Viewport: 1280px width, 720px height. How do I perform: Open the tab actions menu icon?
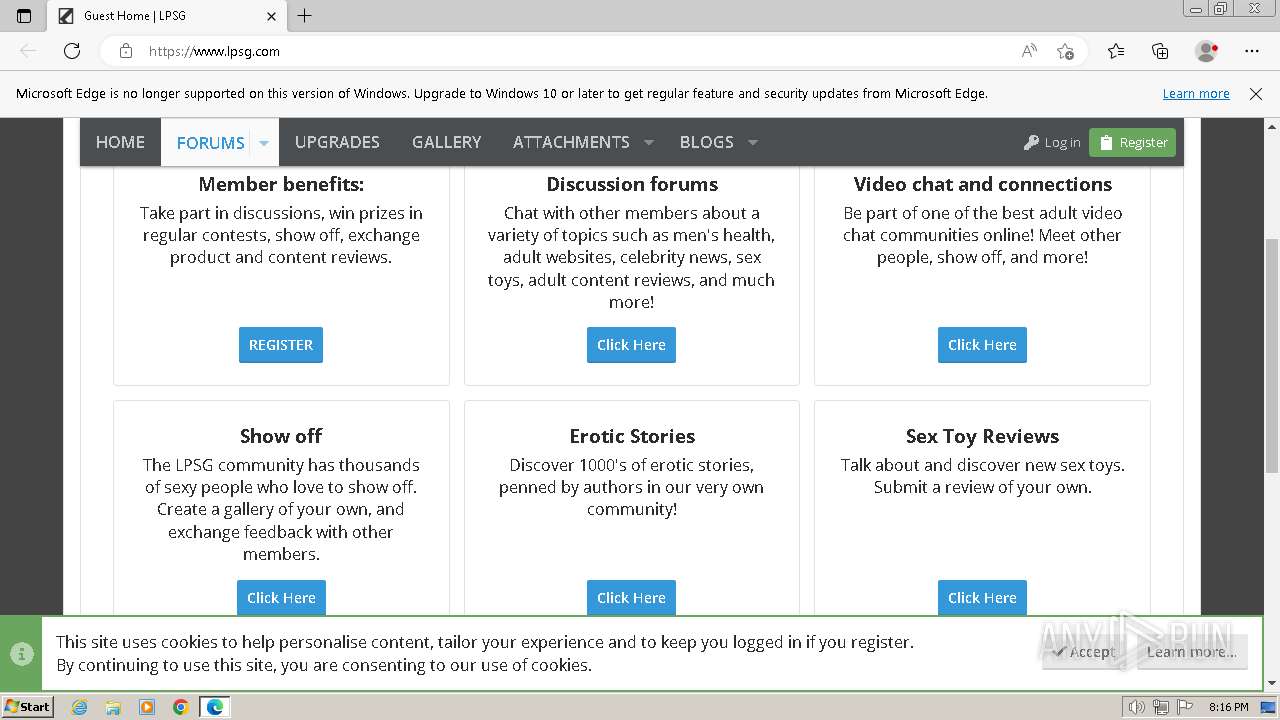24,16
